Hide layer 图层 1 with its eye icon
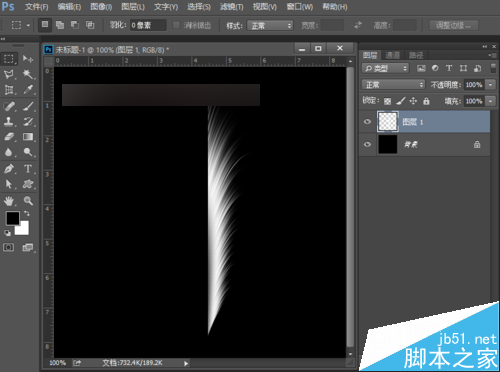The width and height of the screenshot is (500, 372). (x=367, y=122)
